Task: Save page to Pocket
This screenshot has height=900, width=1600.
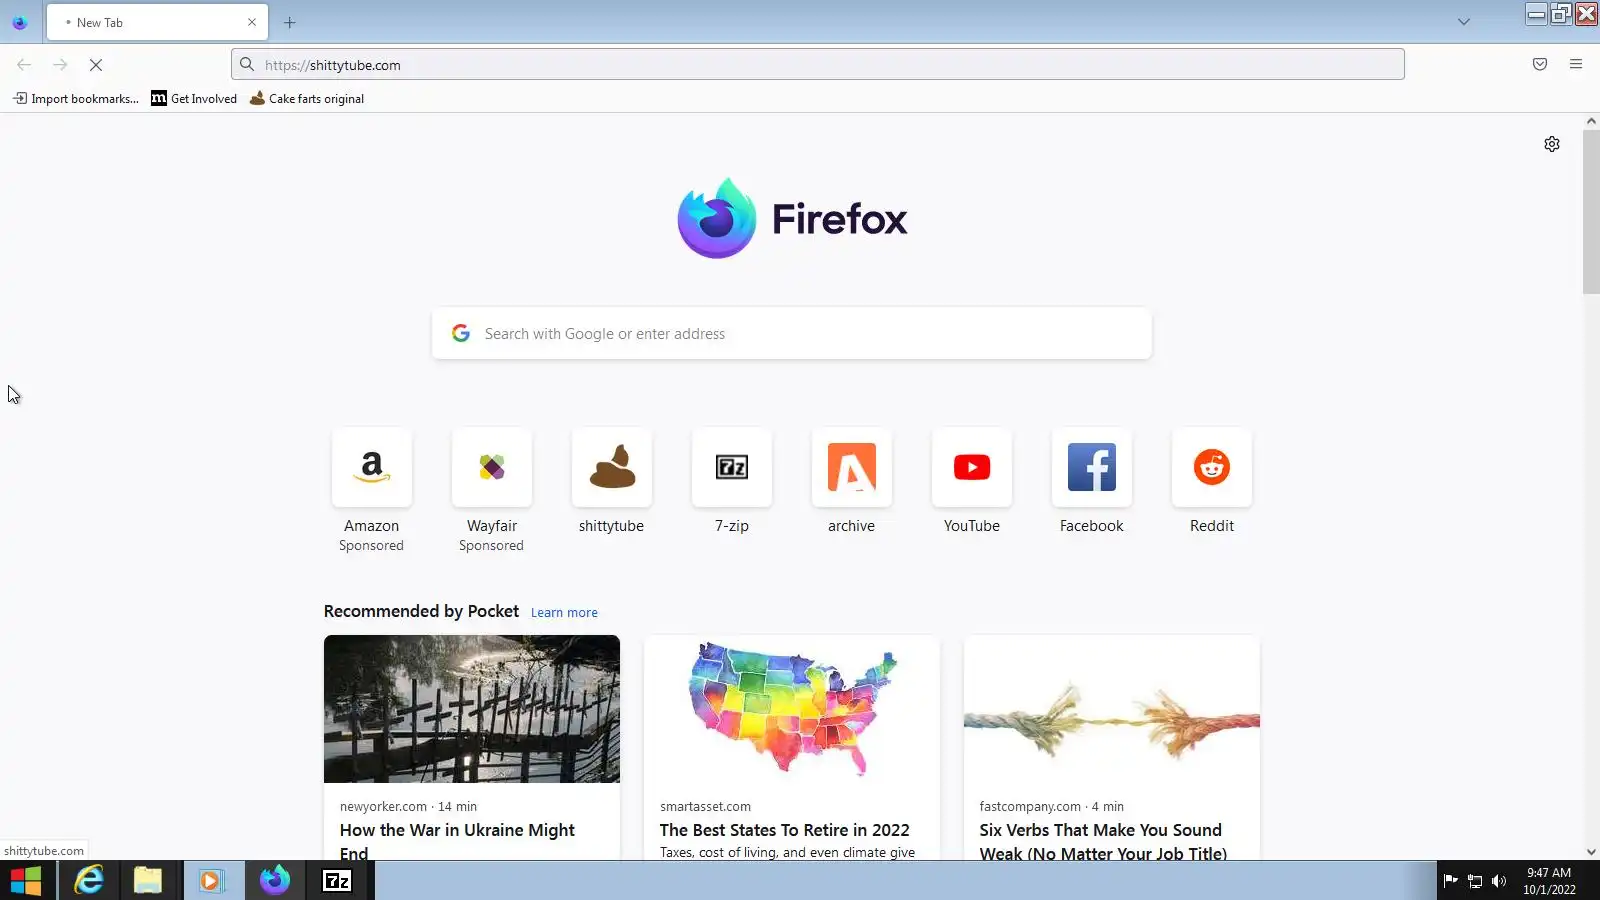Action: click(x=1540, y=65)
